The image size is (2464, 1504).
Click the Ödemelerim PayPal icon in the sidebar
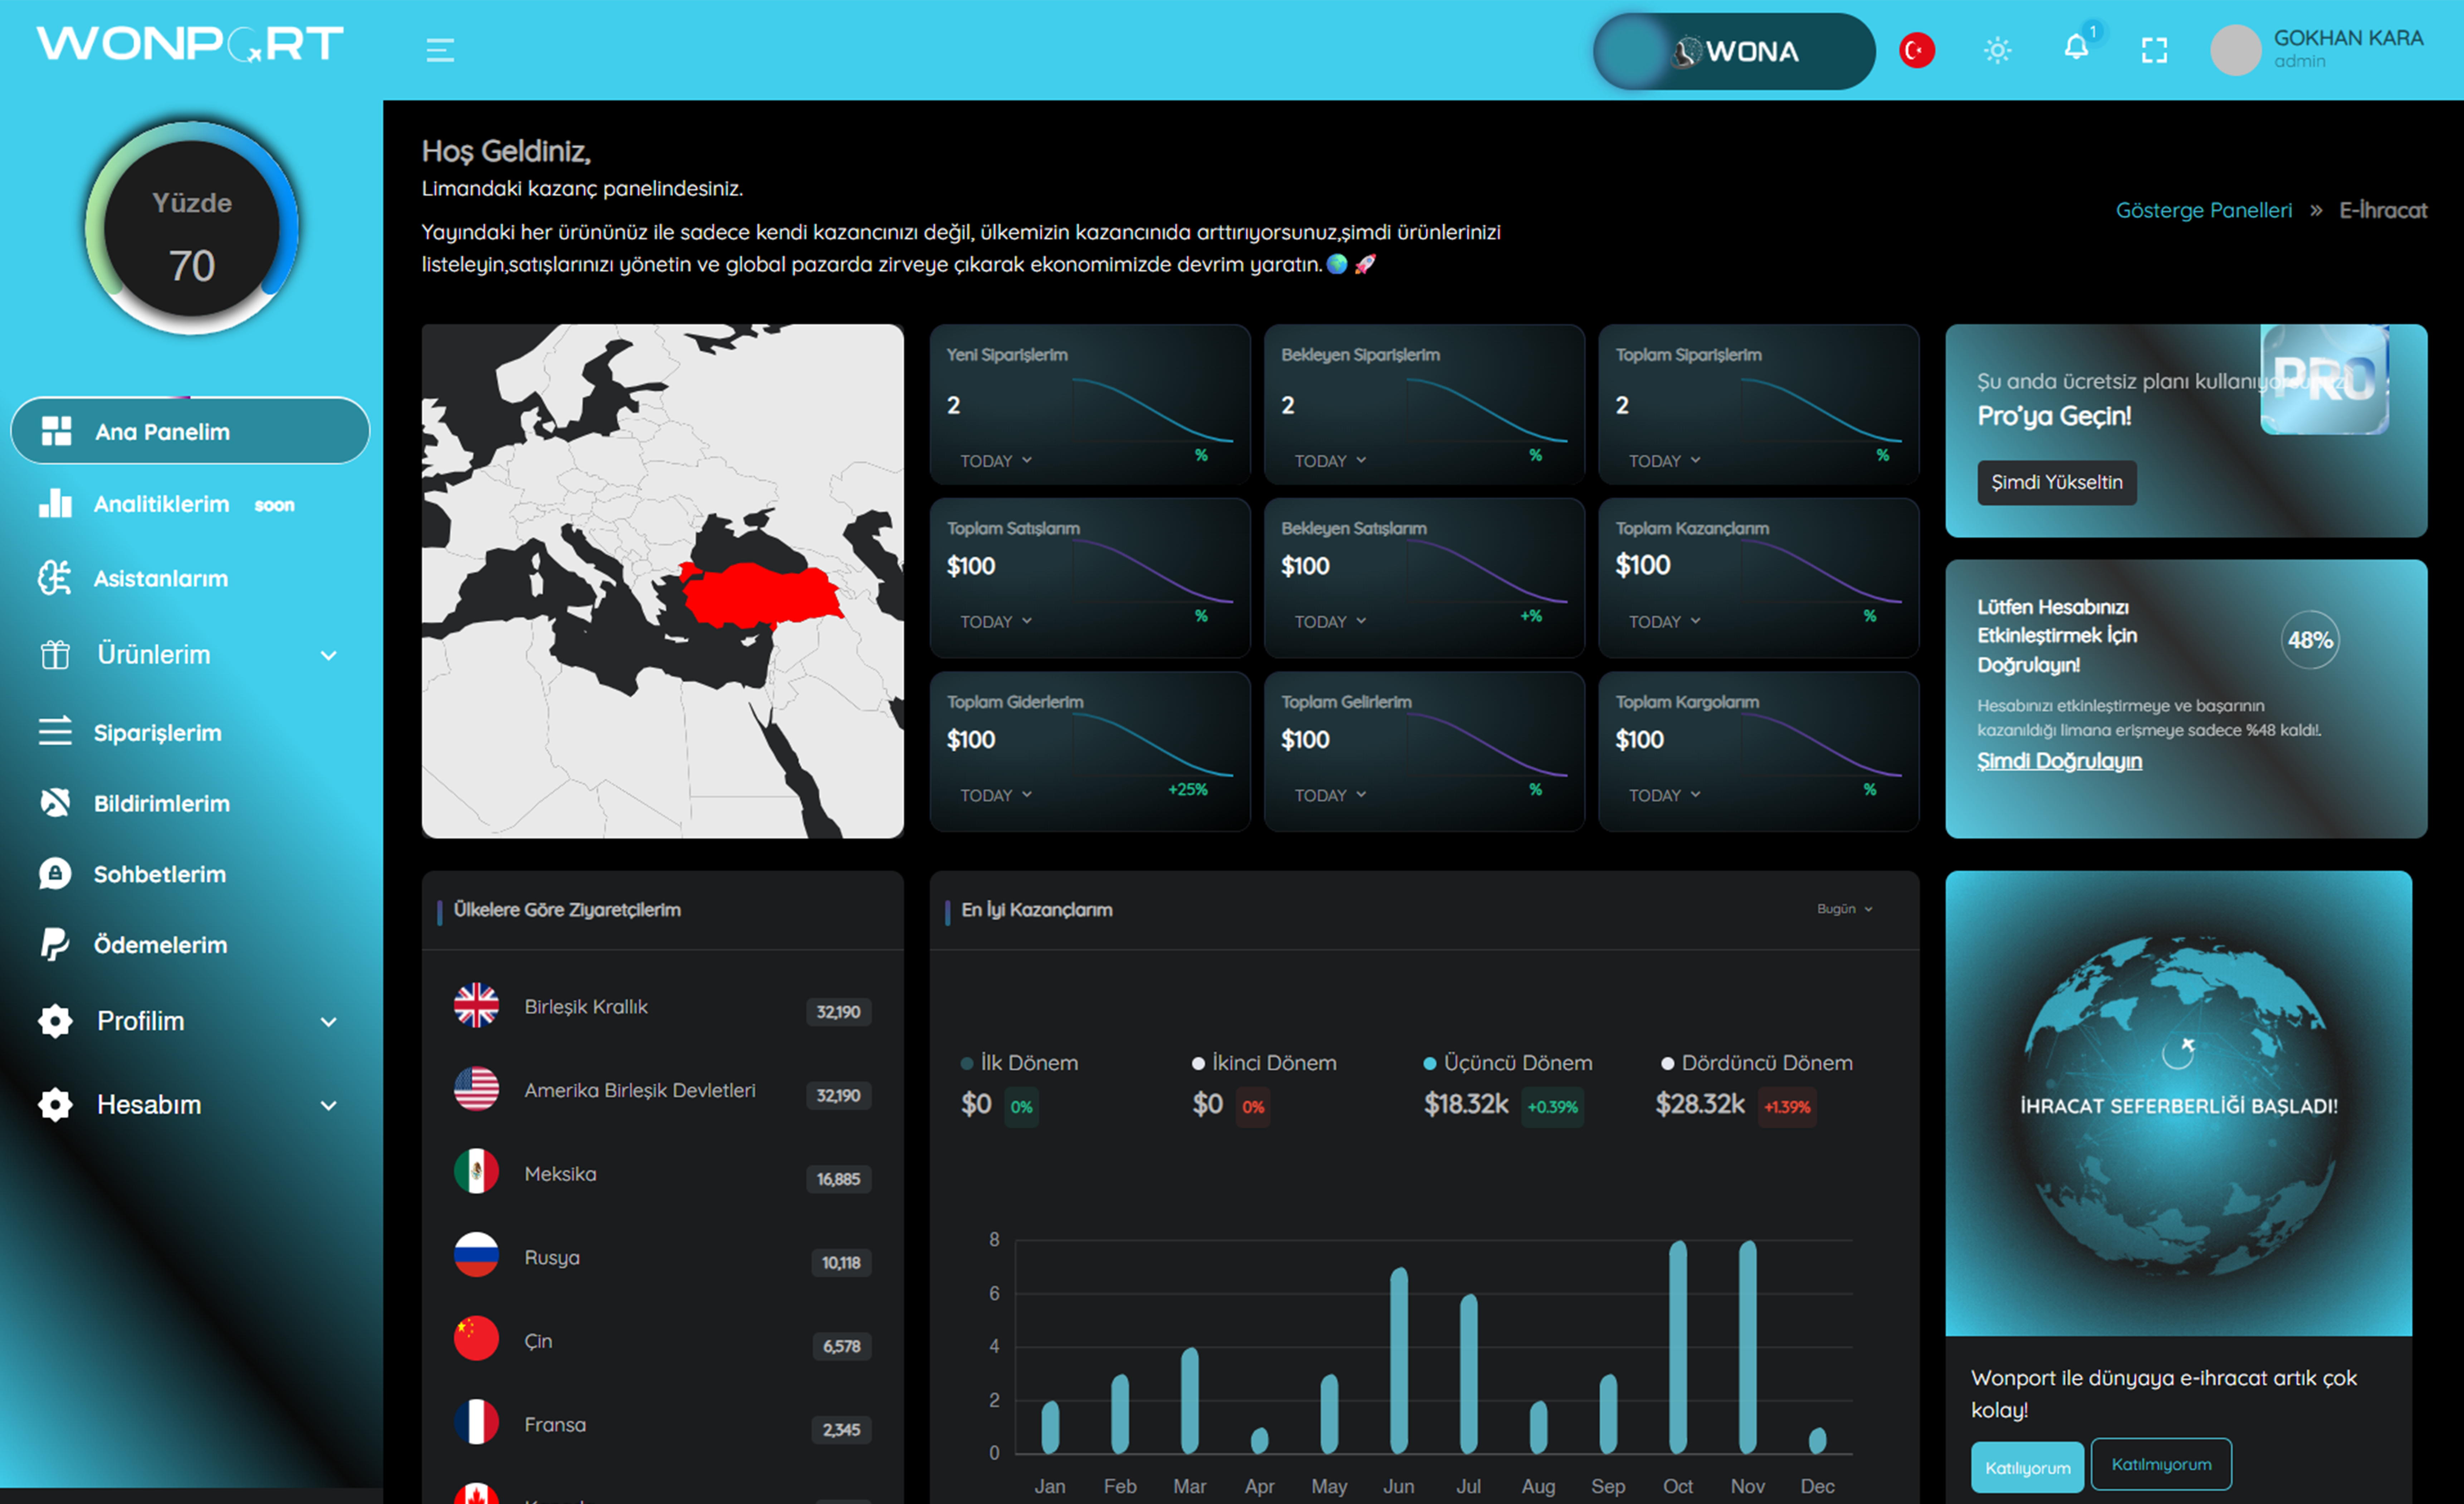coord(55,944)
